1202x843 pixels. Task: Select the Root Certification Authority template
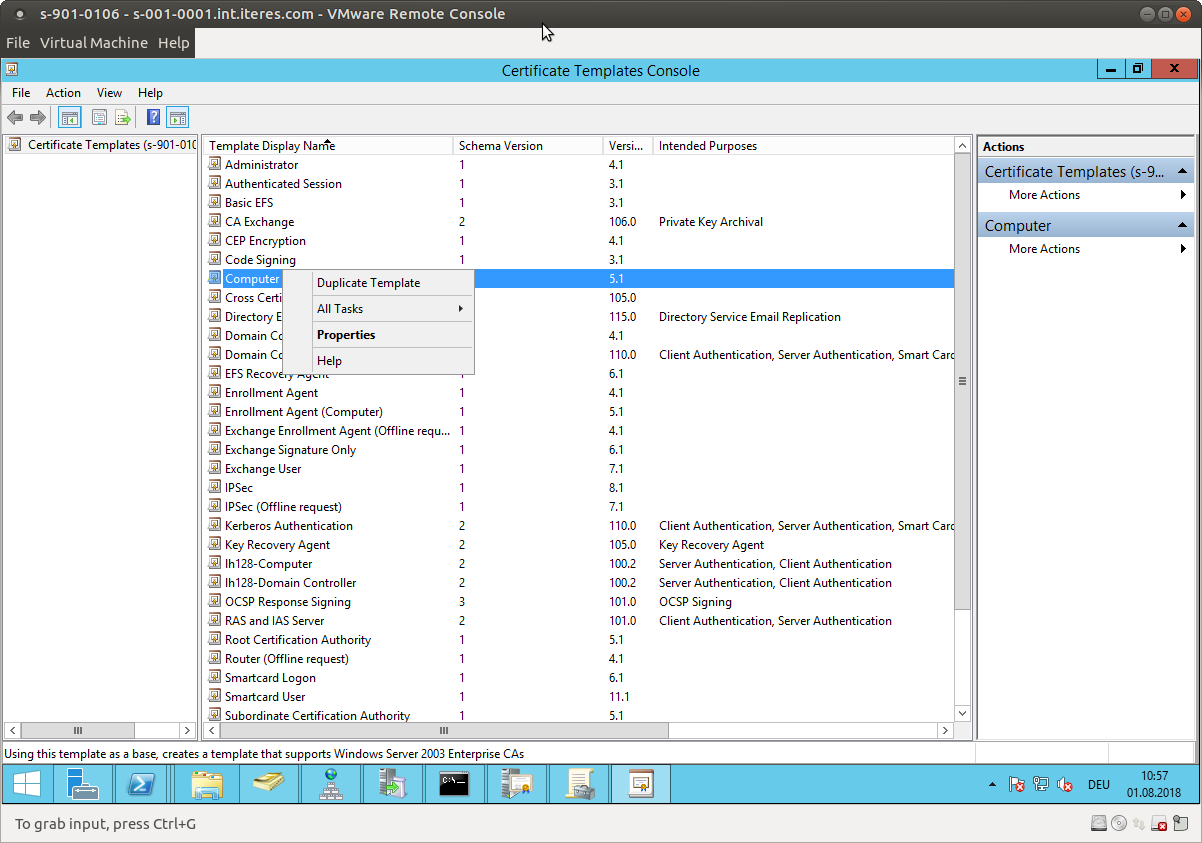point(297,640)
